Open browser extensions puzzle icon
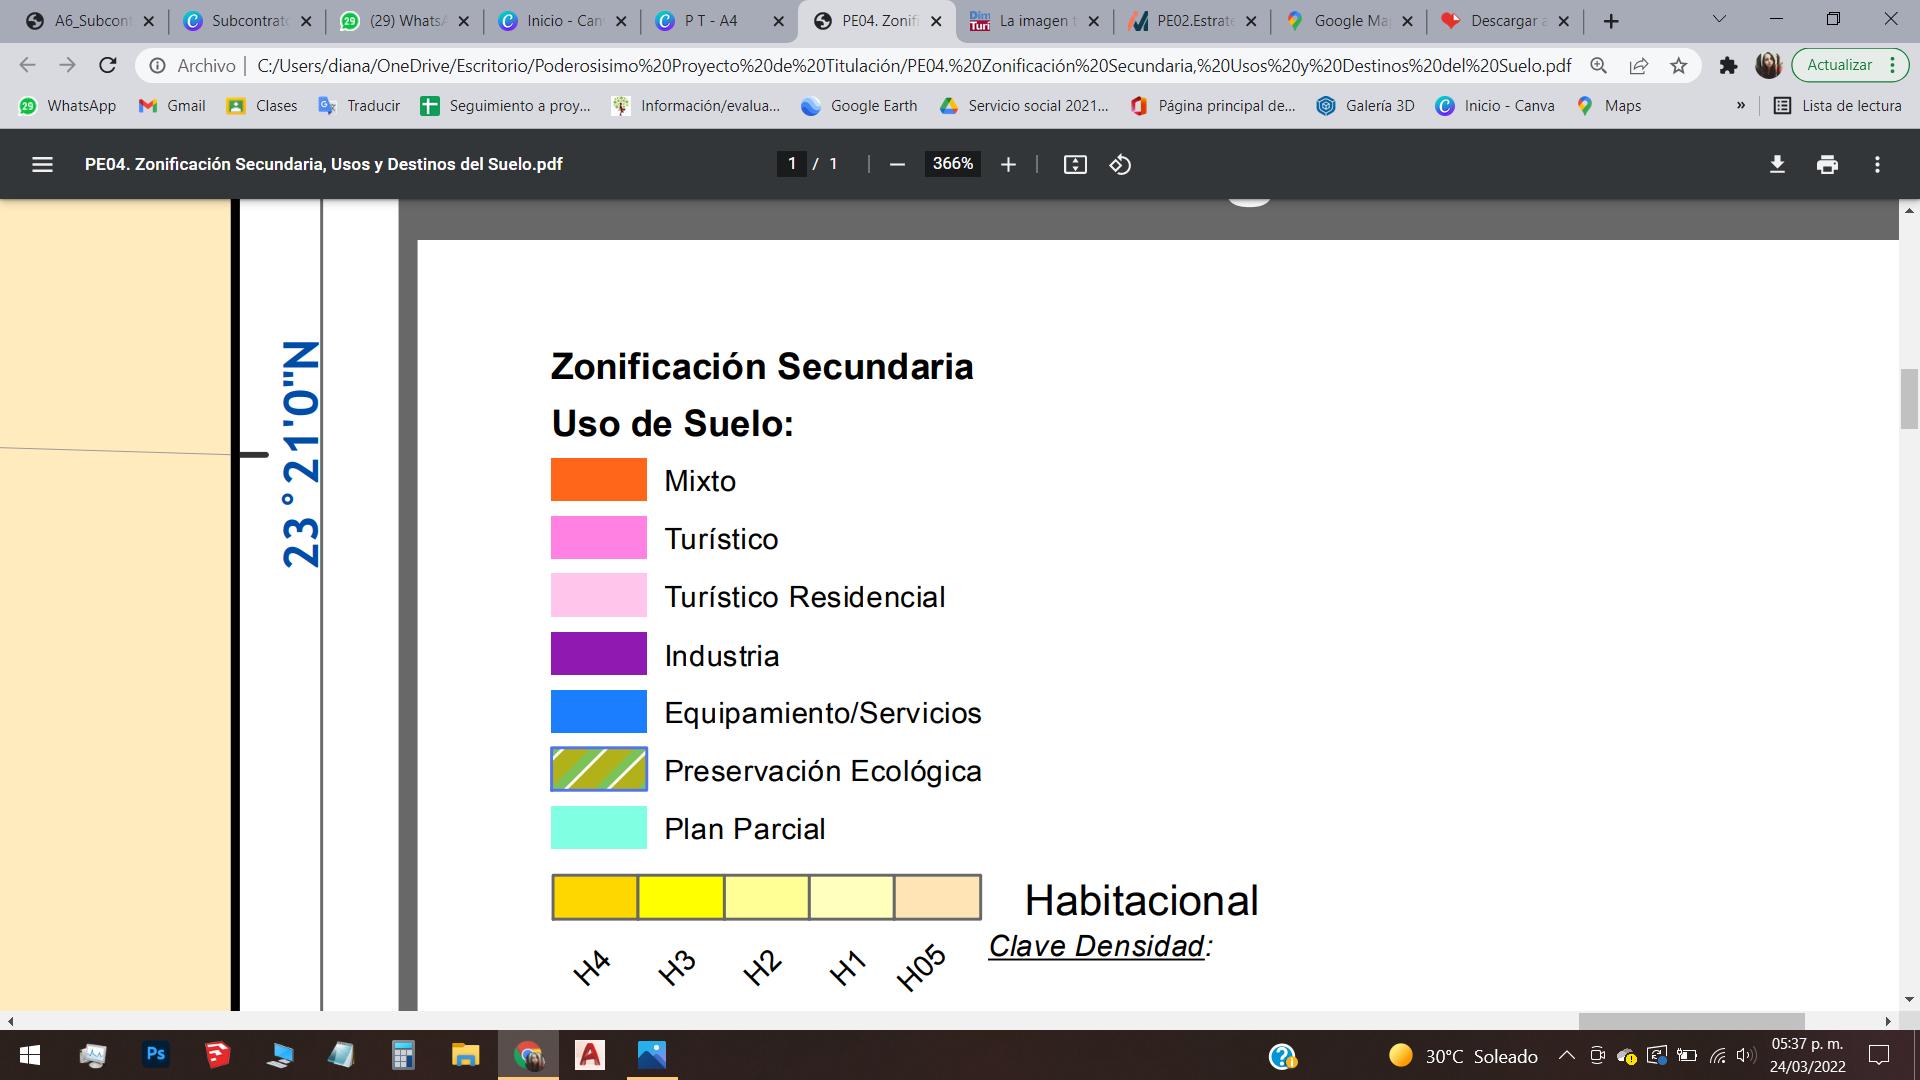 1728,66
